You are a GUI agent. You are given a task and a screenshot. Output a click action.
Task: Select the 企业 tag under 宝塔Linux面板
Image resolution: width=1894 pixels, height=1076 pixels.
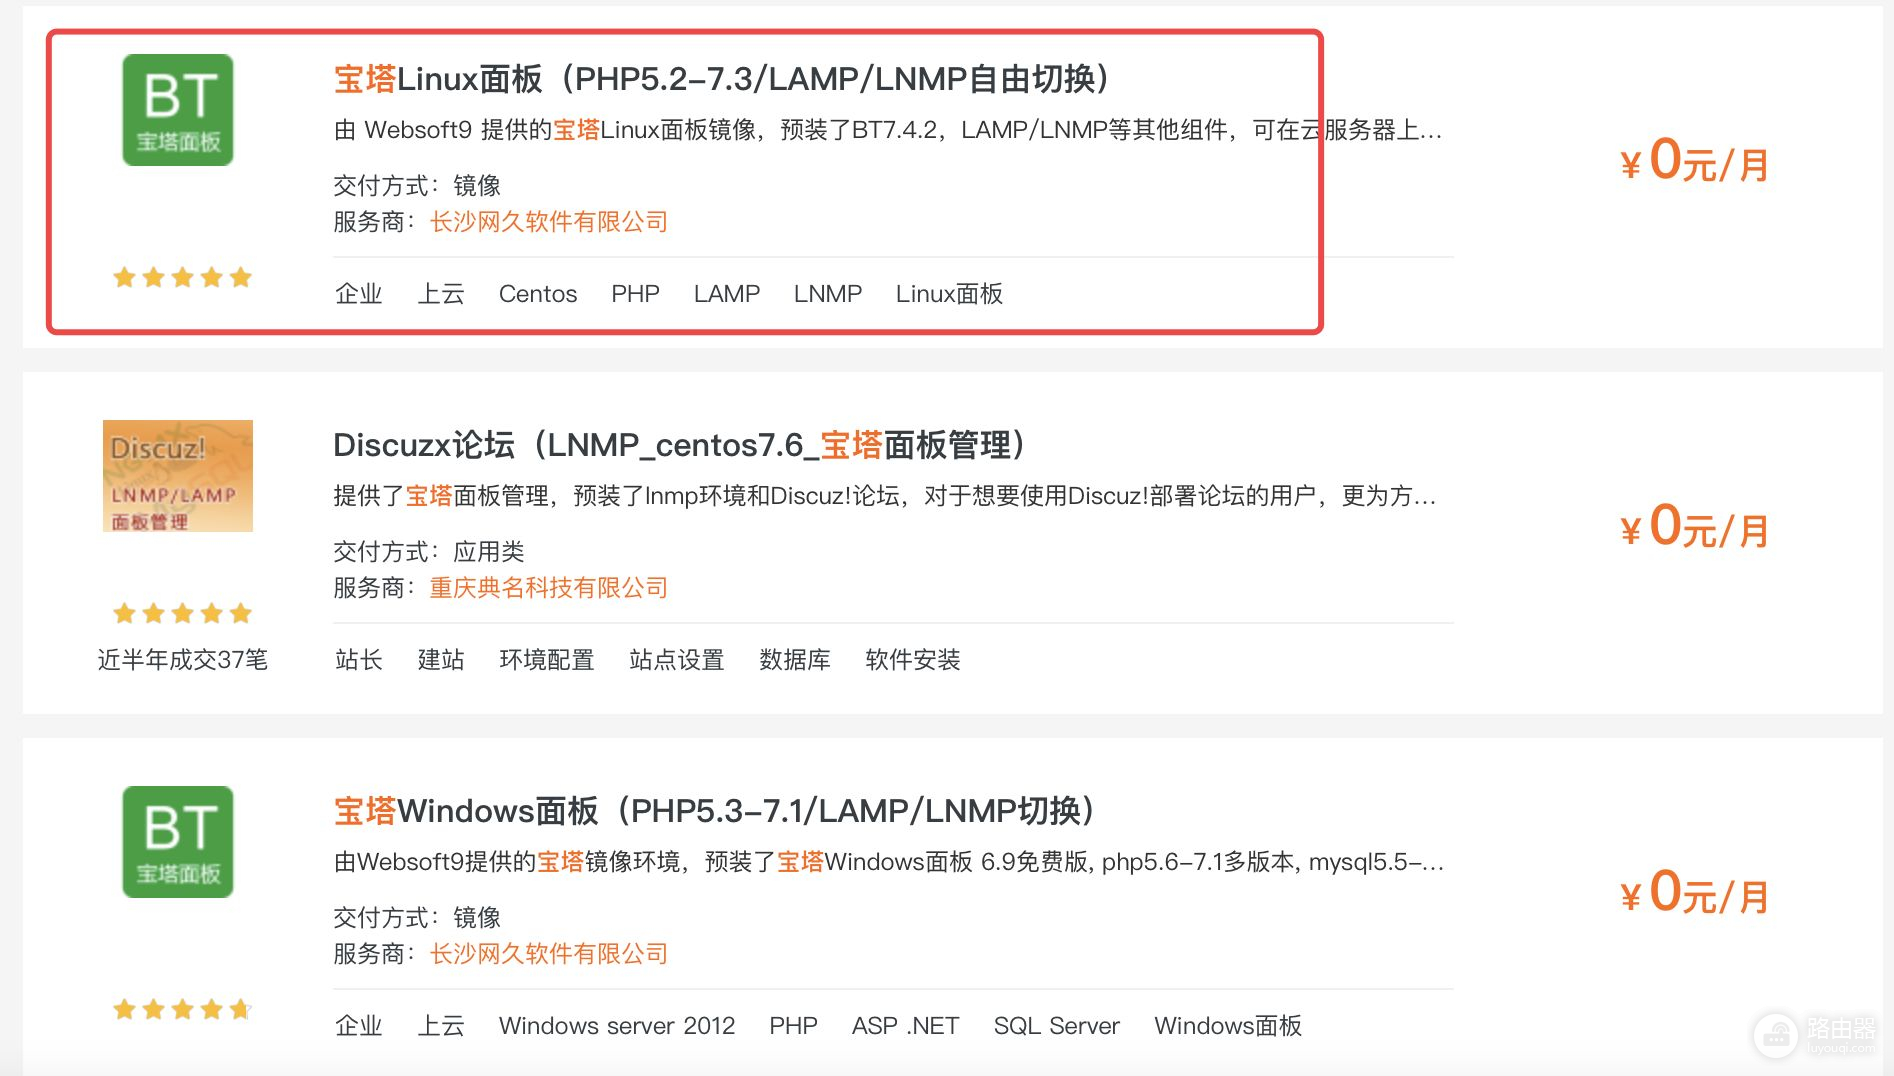tap(359, 294)
